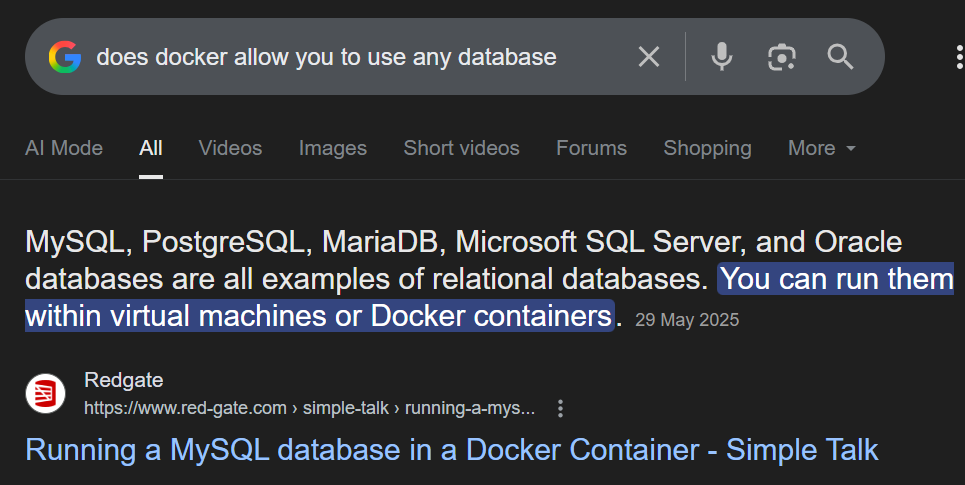The height and width of the screenshot is (485, 965).
Task: Open three-dot menu beside Redgate result
Action: [561, 408]
